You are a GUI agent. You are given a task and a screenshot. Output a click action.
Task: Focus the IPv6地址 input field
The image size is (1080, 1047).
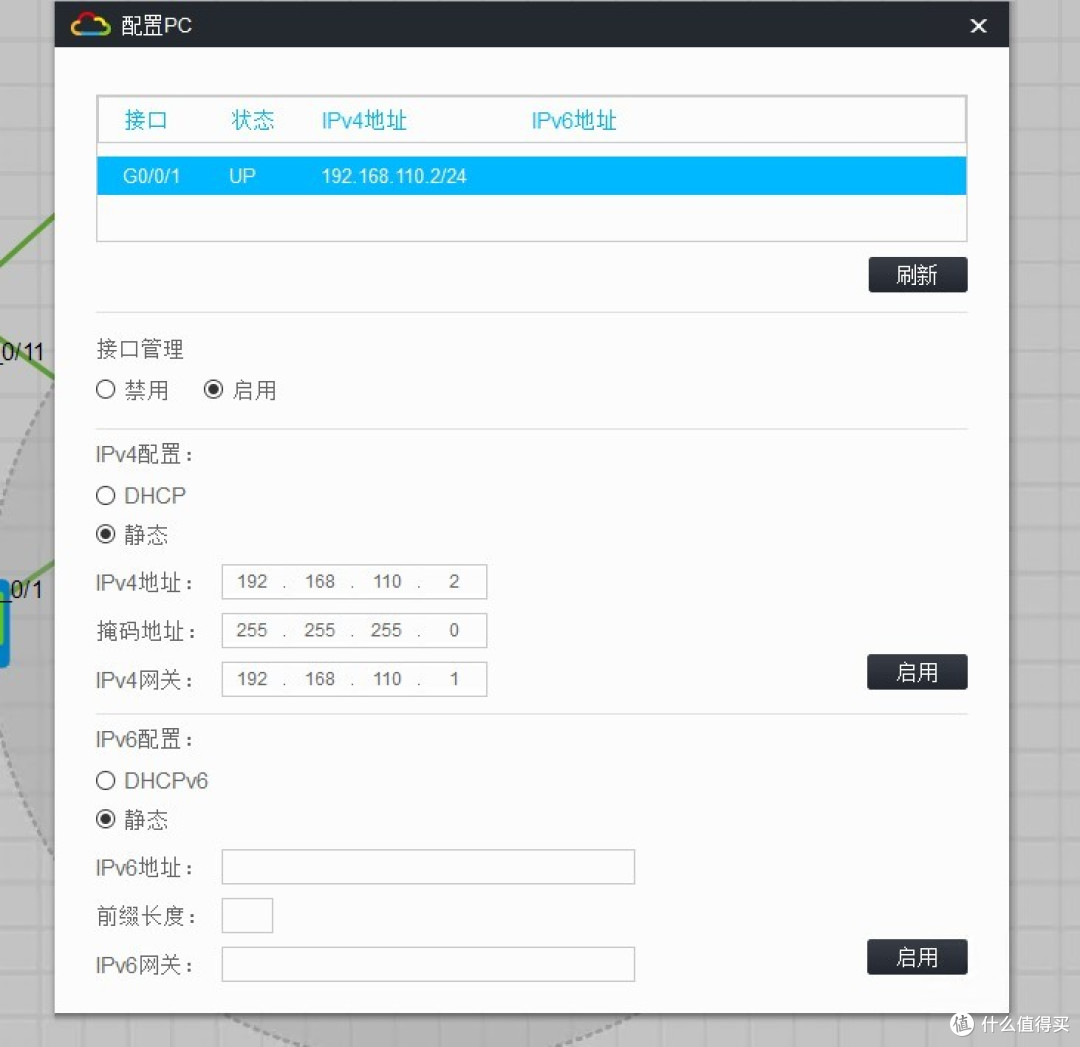click(x=428, y=867)
